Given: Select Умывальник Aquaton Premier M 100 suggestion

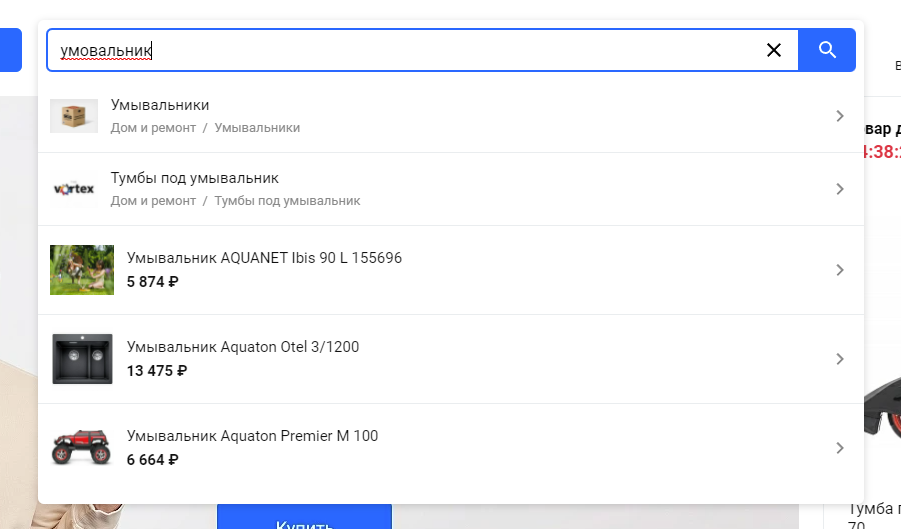Looking at the screenshot, I should coord(451,448).
